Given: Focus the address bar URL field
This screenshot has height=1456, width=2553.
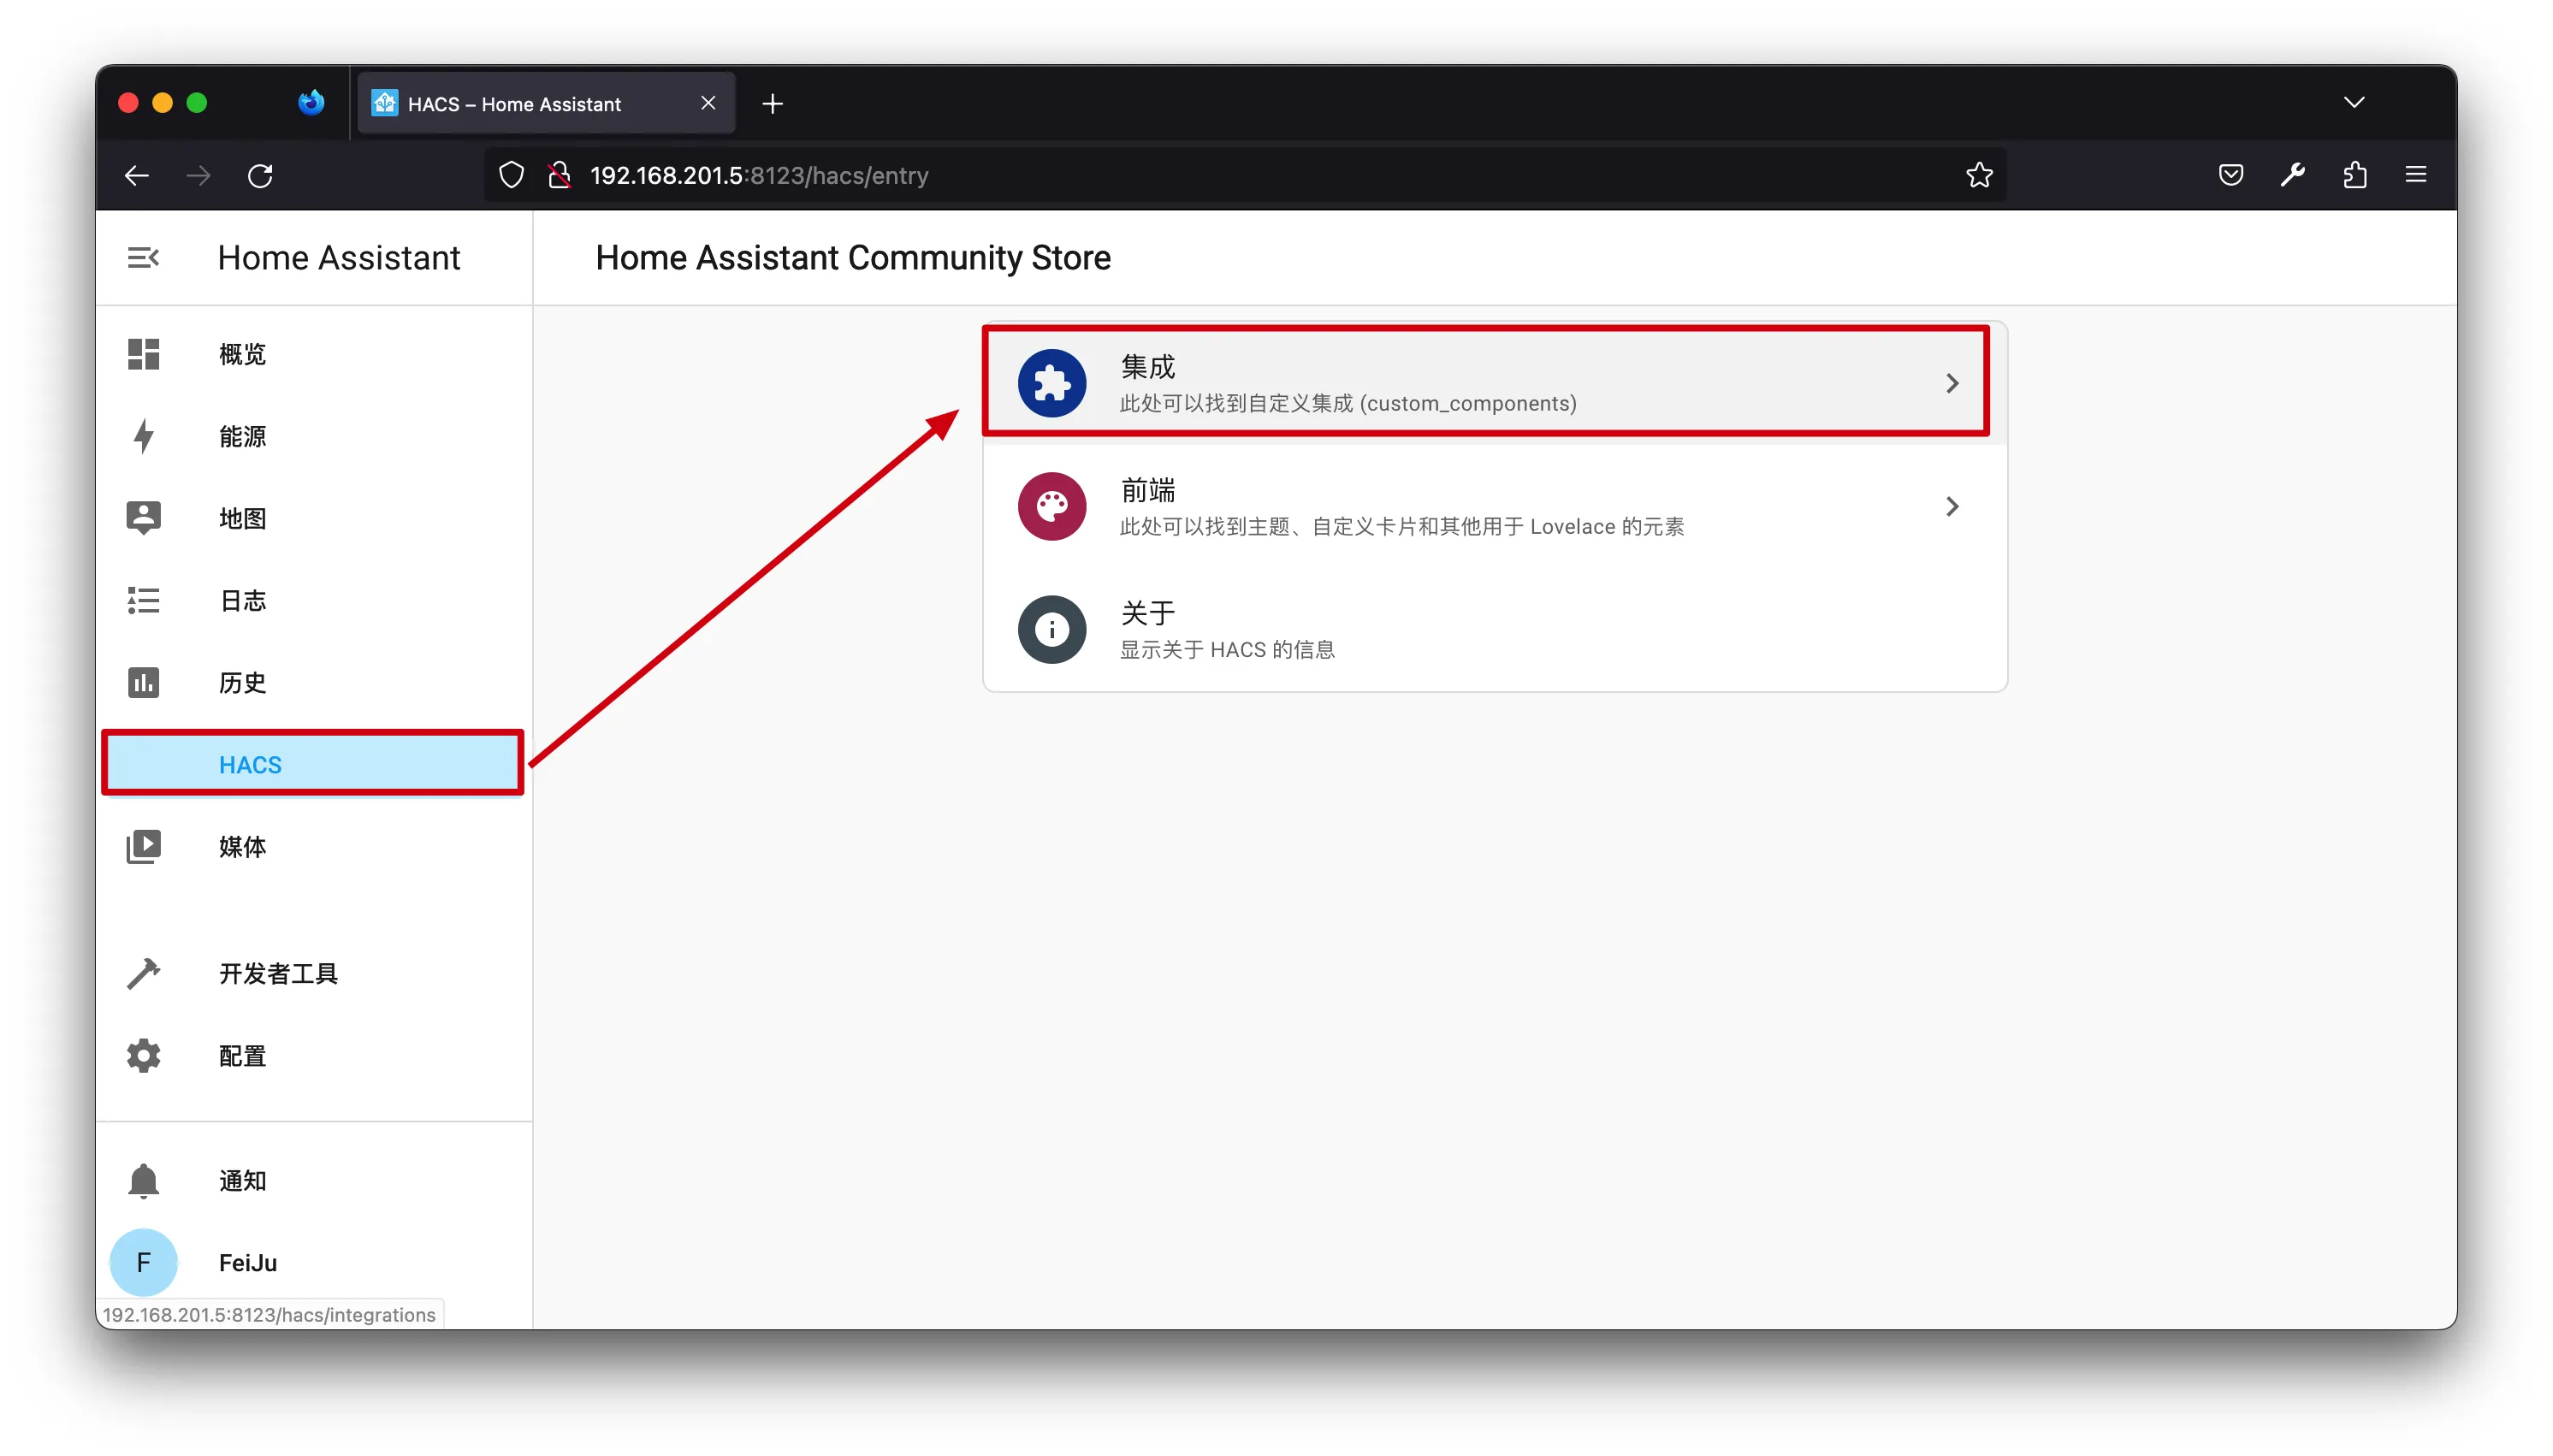Looking at the screenshot, I should 1244,175.
